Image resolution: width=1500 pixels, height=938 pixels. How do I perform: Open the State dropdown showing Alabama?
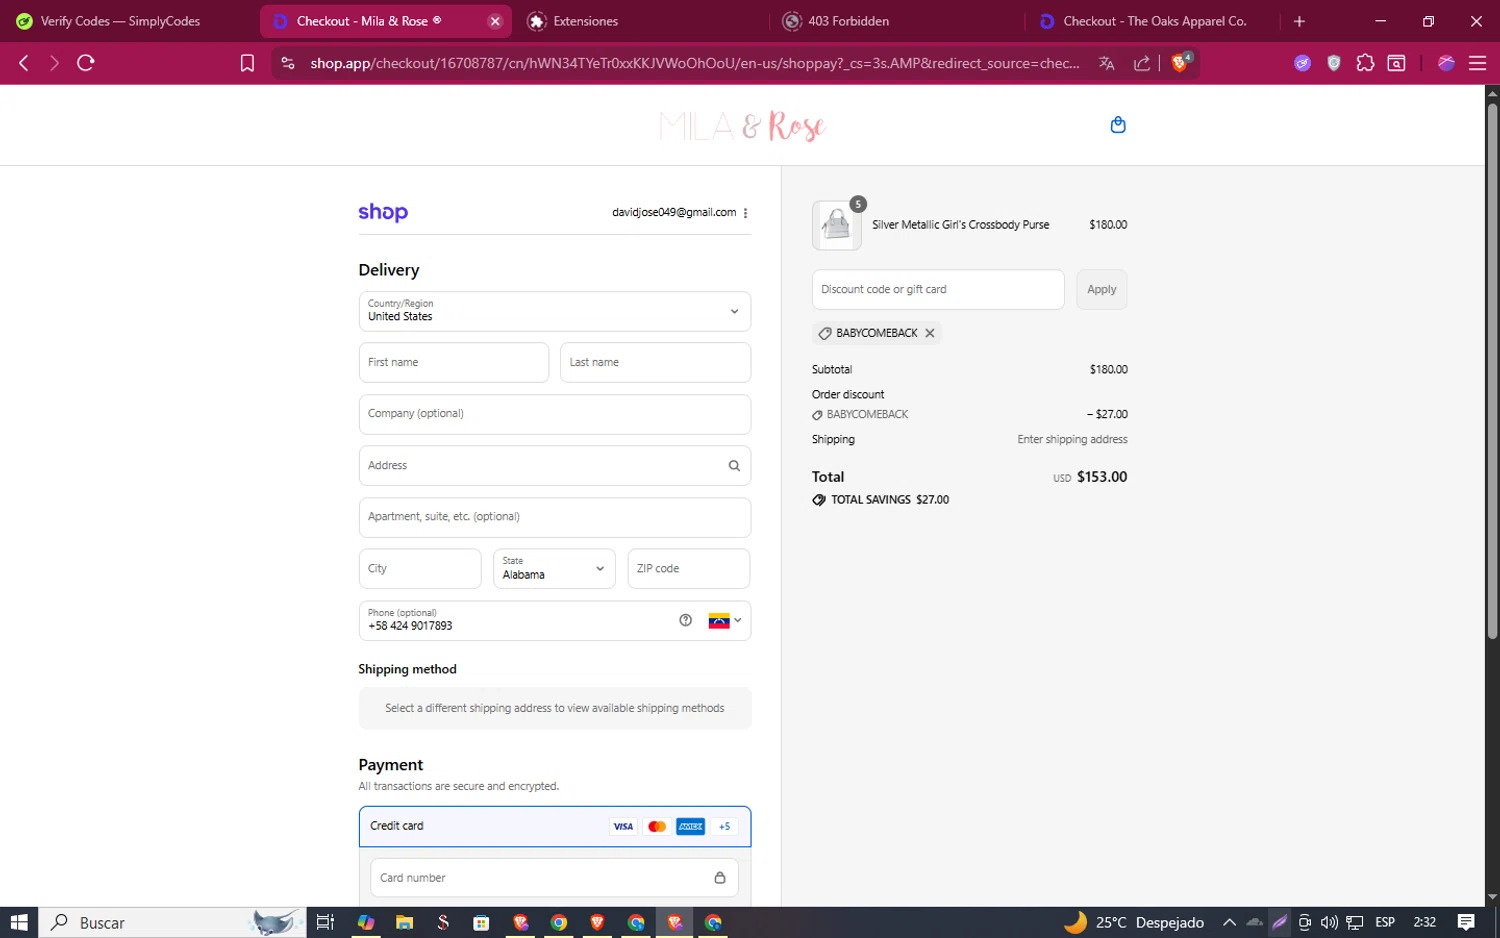(554, 568)
